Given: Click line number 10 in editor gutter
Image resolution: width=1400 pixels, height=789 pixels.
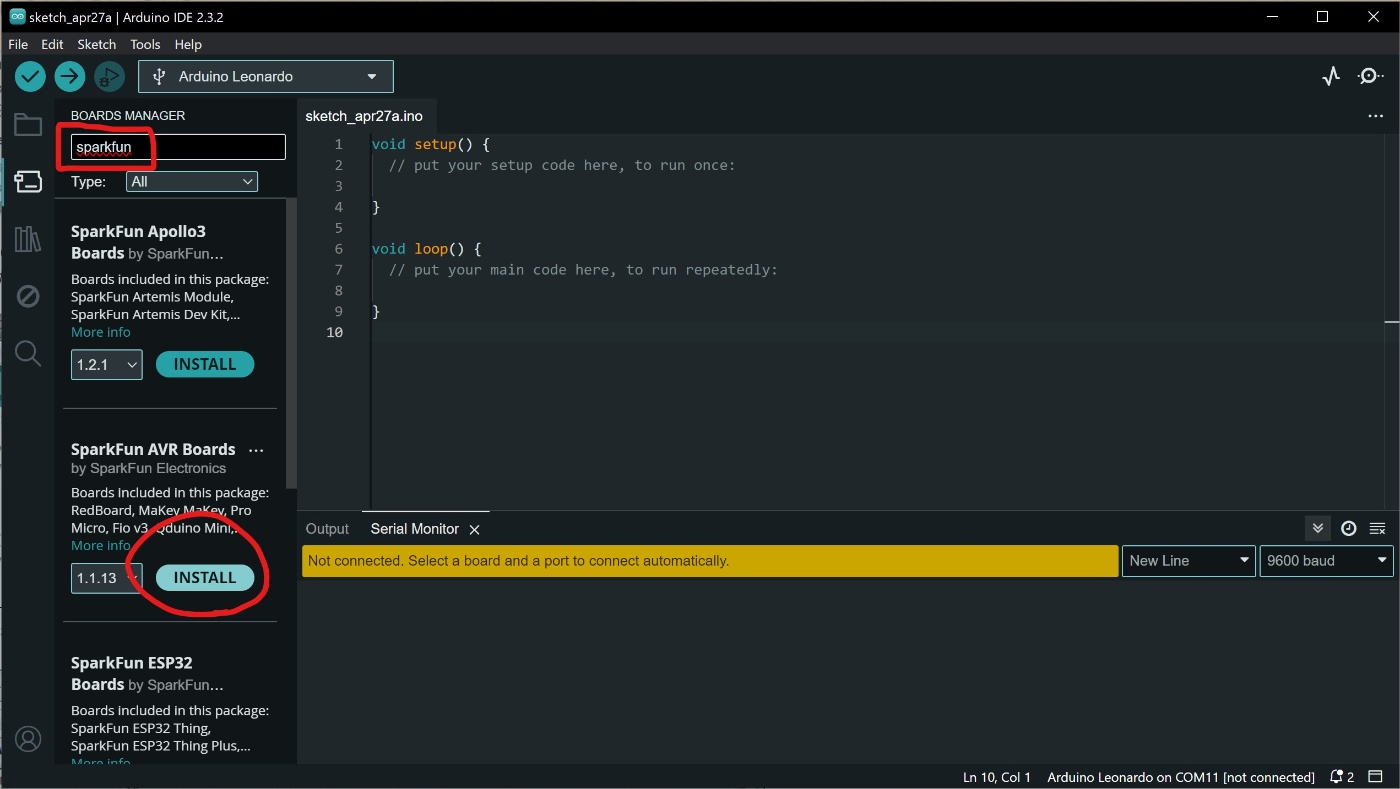Looking at the screenshot, I should coord(334,332).
